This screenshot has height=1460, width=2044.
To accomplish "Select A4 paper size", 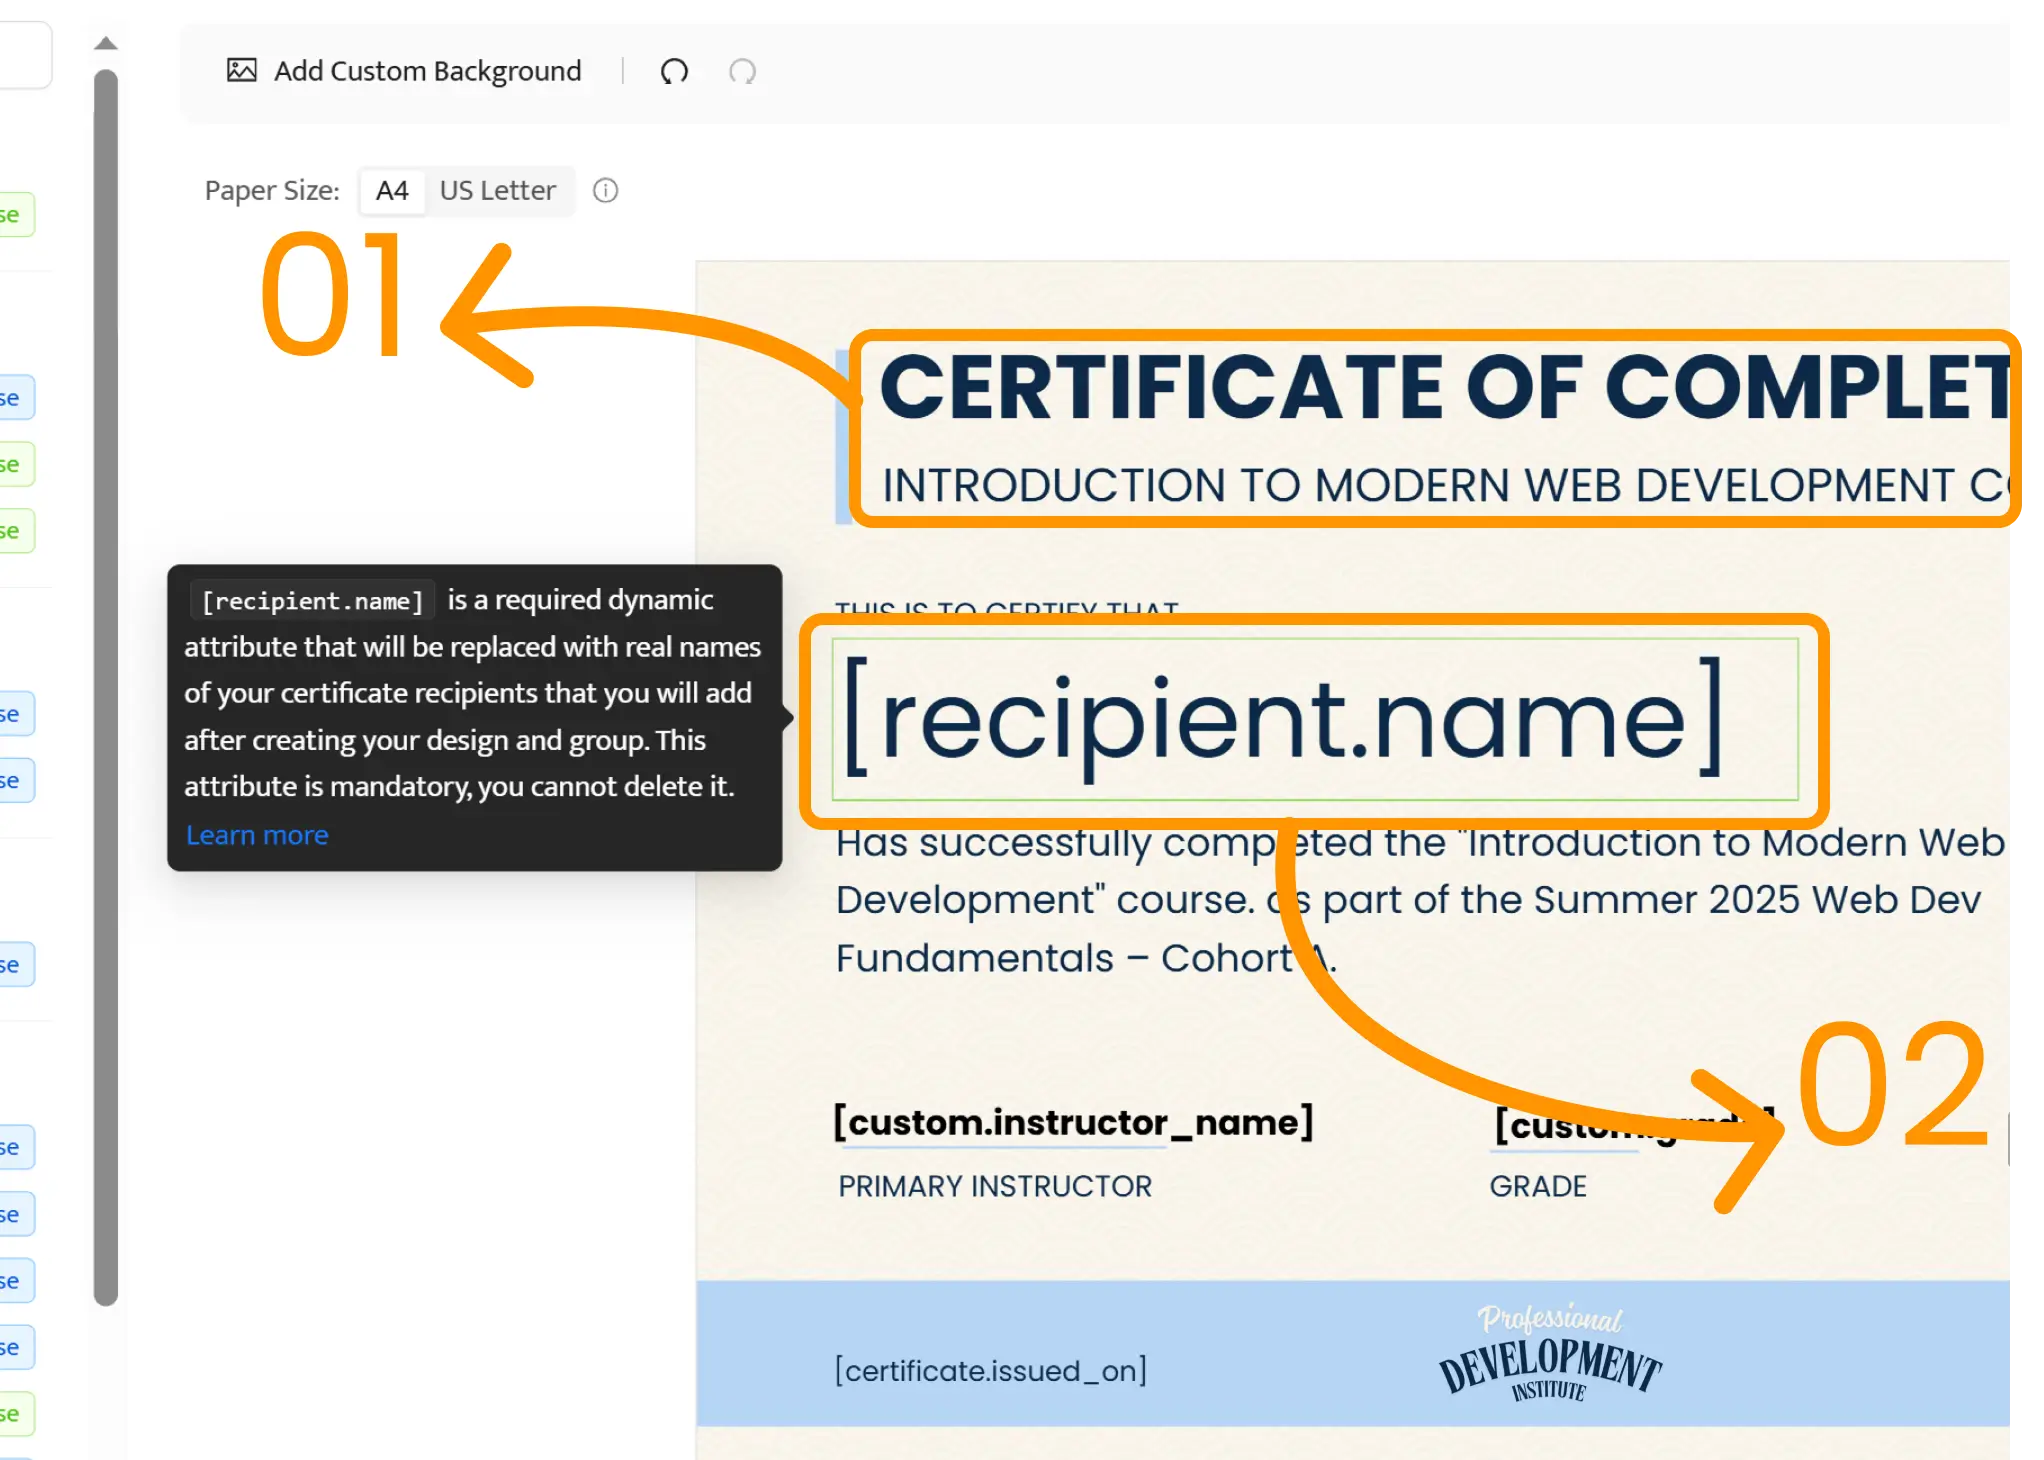I will tap(392, 190).
